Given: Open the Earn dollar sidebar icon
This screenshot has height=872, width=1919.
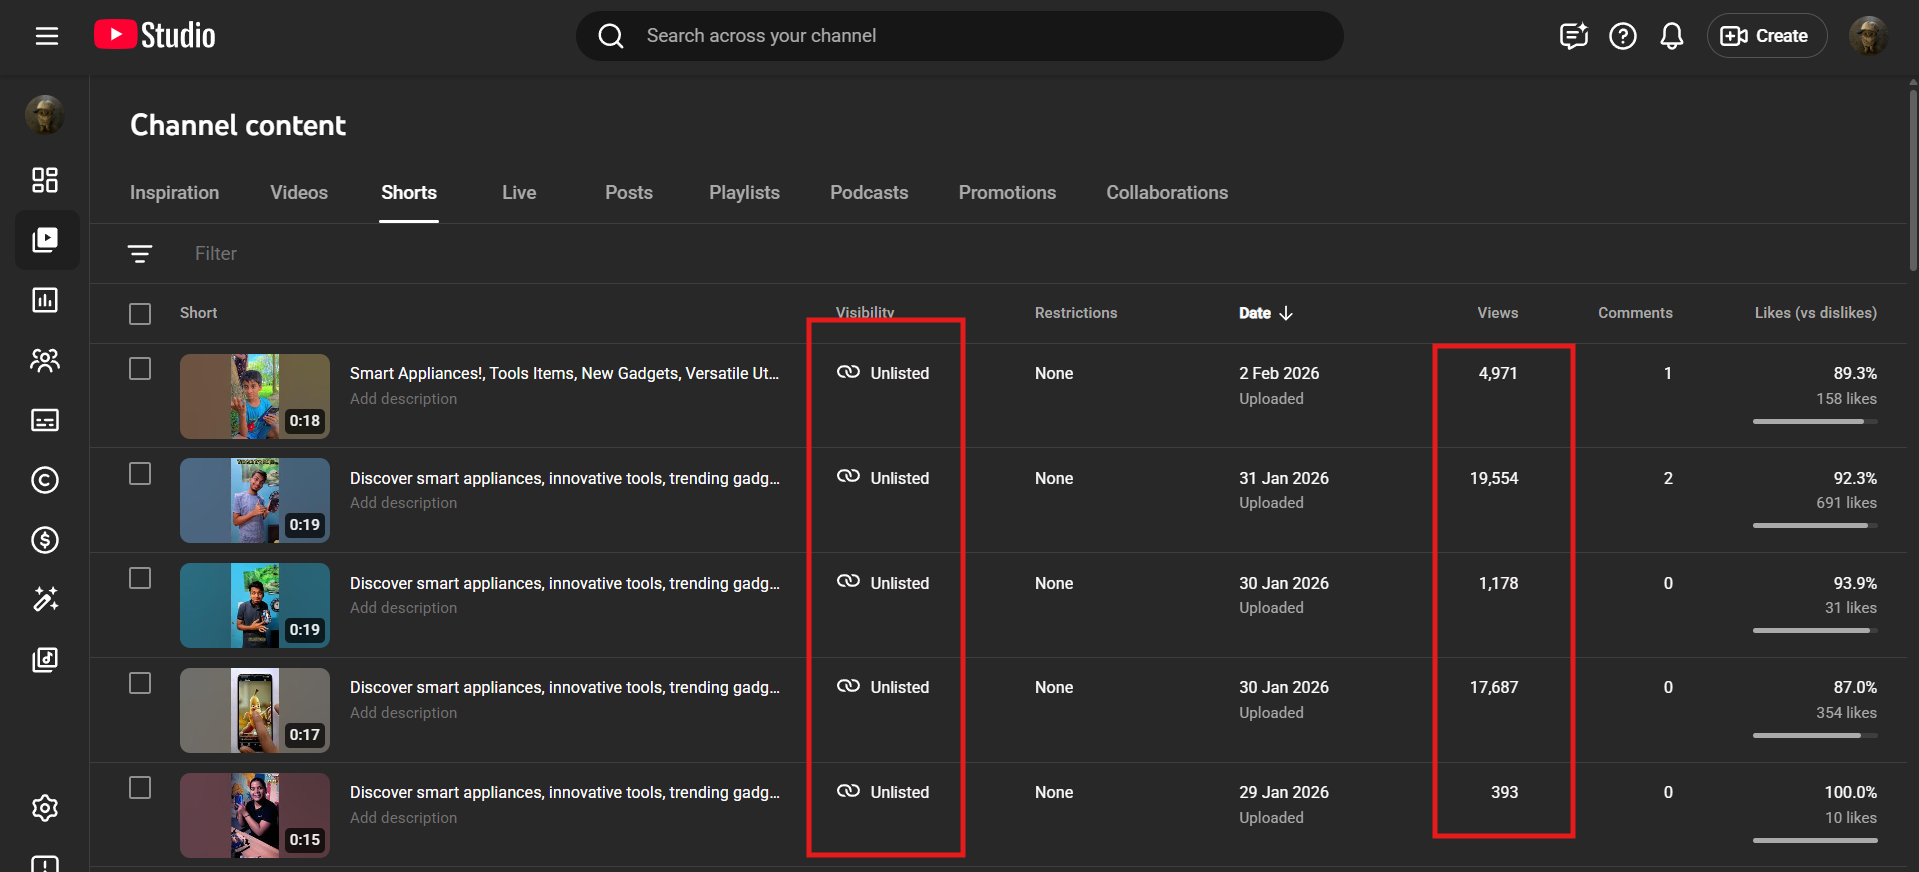Looking at the screenshot, I should click(45, 540).
